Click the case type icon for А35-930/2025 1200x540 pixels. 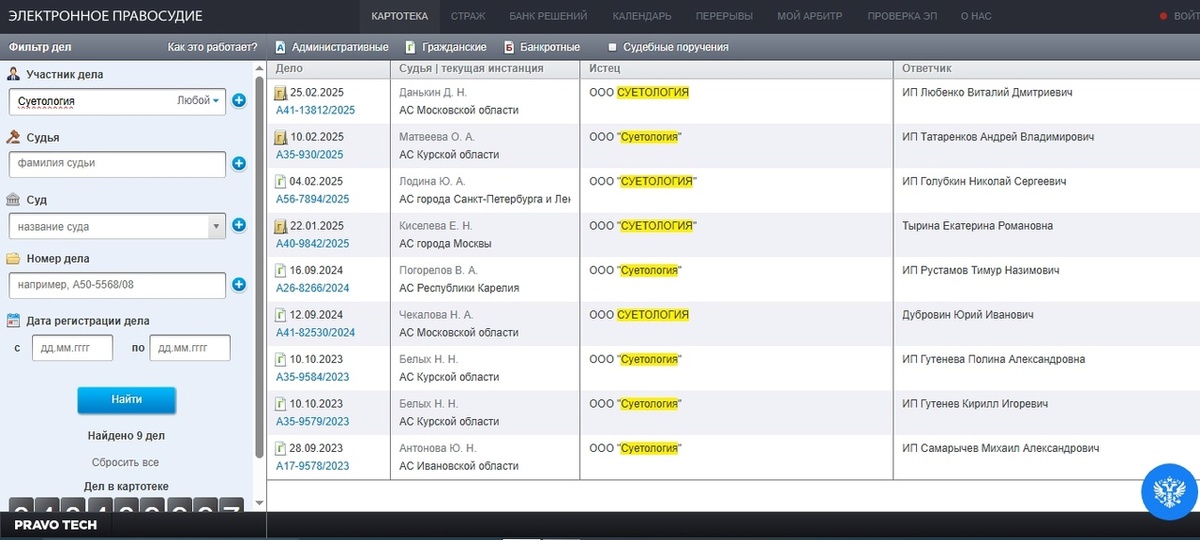pos(281,137)
